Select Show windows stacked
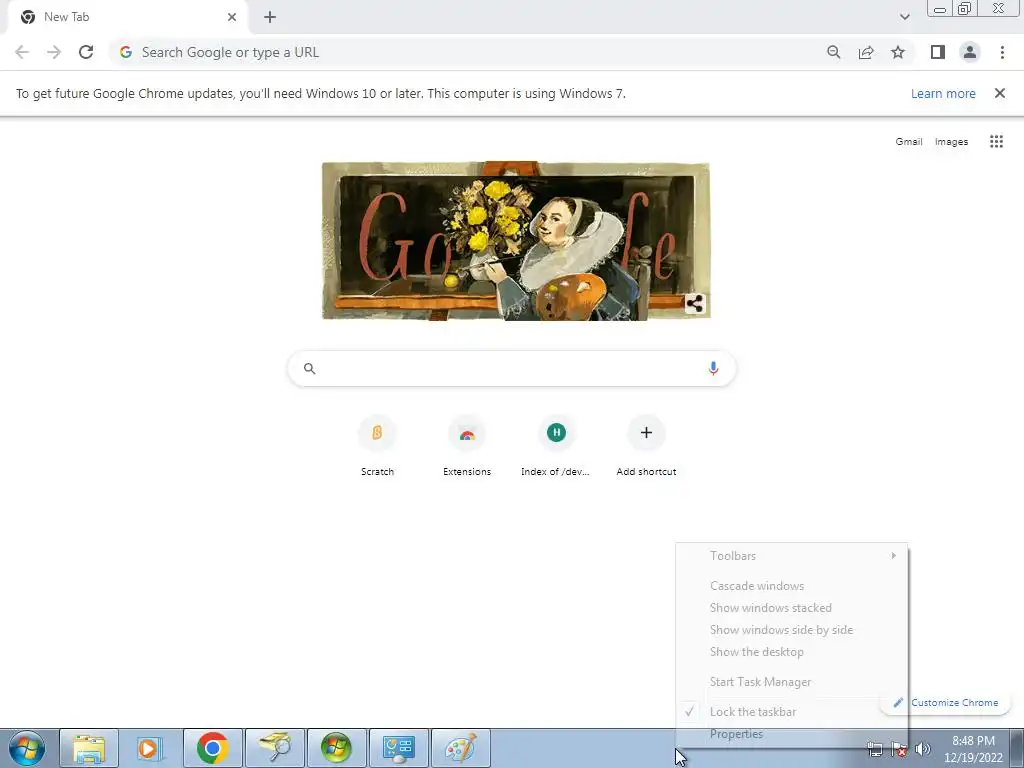 point(792,608)
